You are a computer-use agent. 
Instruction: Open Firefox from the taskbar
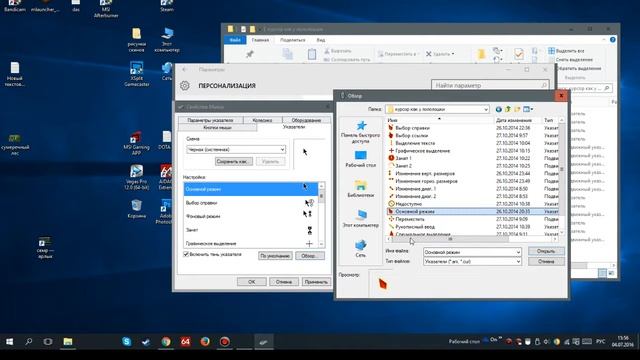[x=205, y=342]
